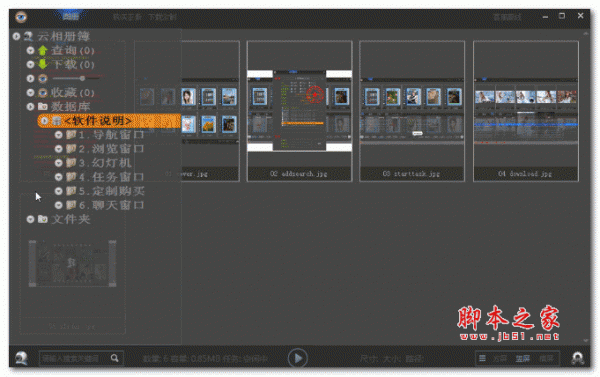Open the 03 starttask.jpg thumbnail

click(412, 111)
